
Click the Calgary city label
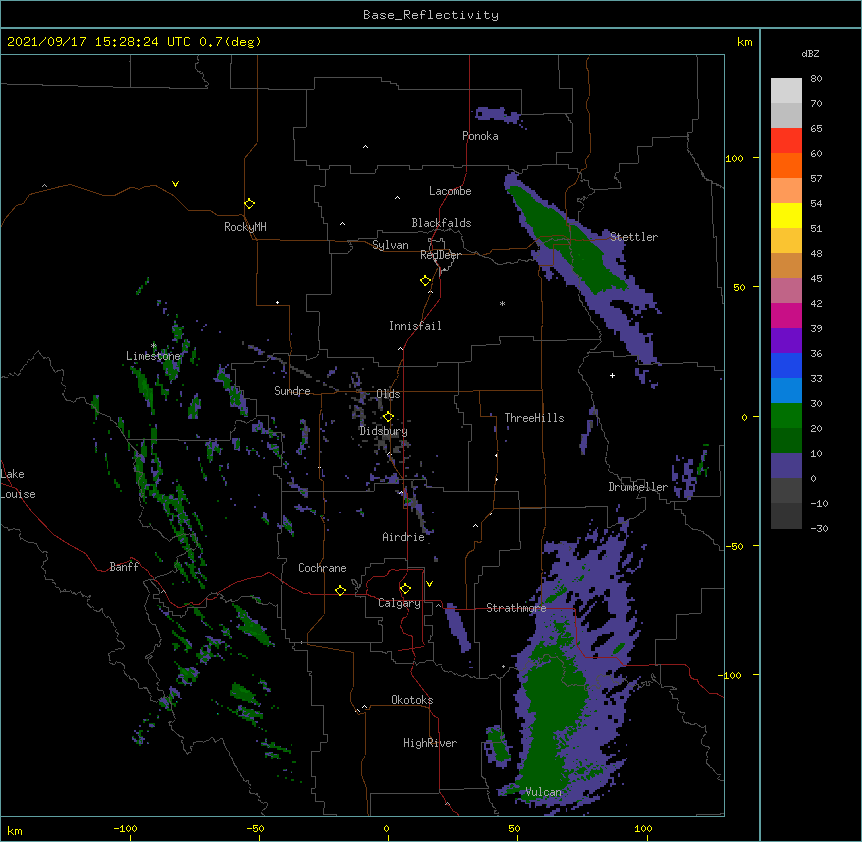[399, 603]
